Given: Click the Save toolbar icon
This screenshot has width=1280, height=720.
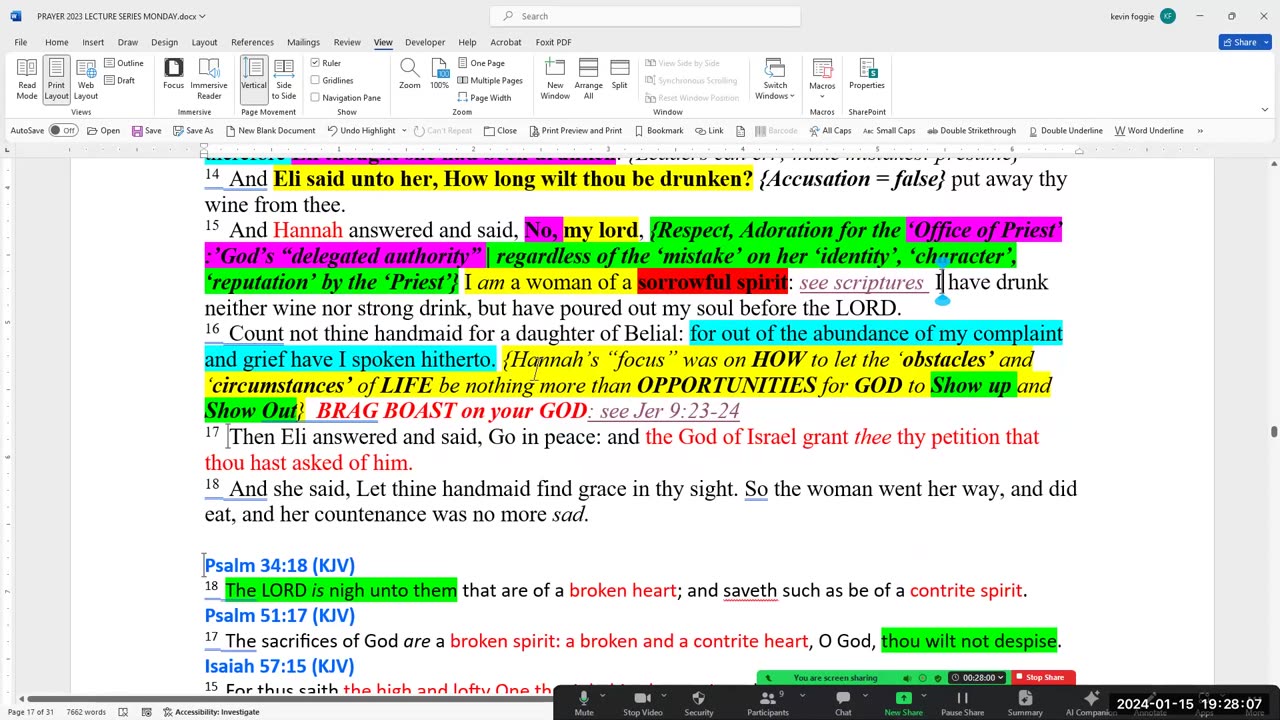Looking at the screenshot, I should point(146,130).
